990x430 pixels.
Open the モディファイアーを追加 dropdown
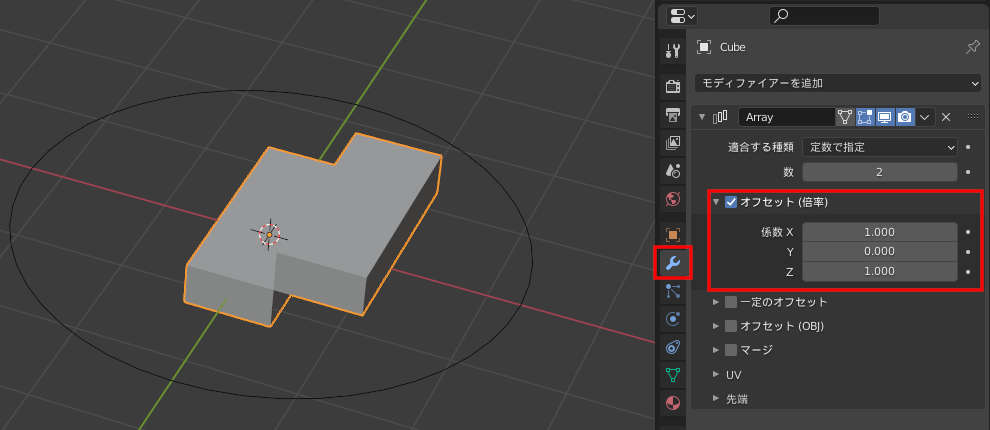[x=837, y=83]
